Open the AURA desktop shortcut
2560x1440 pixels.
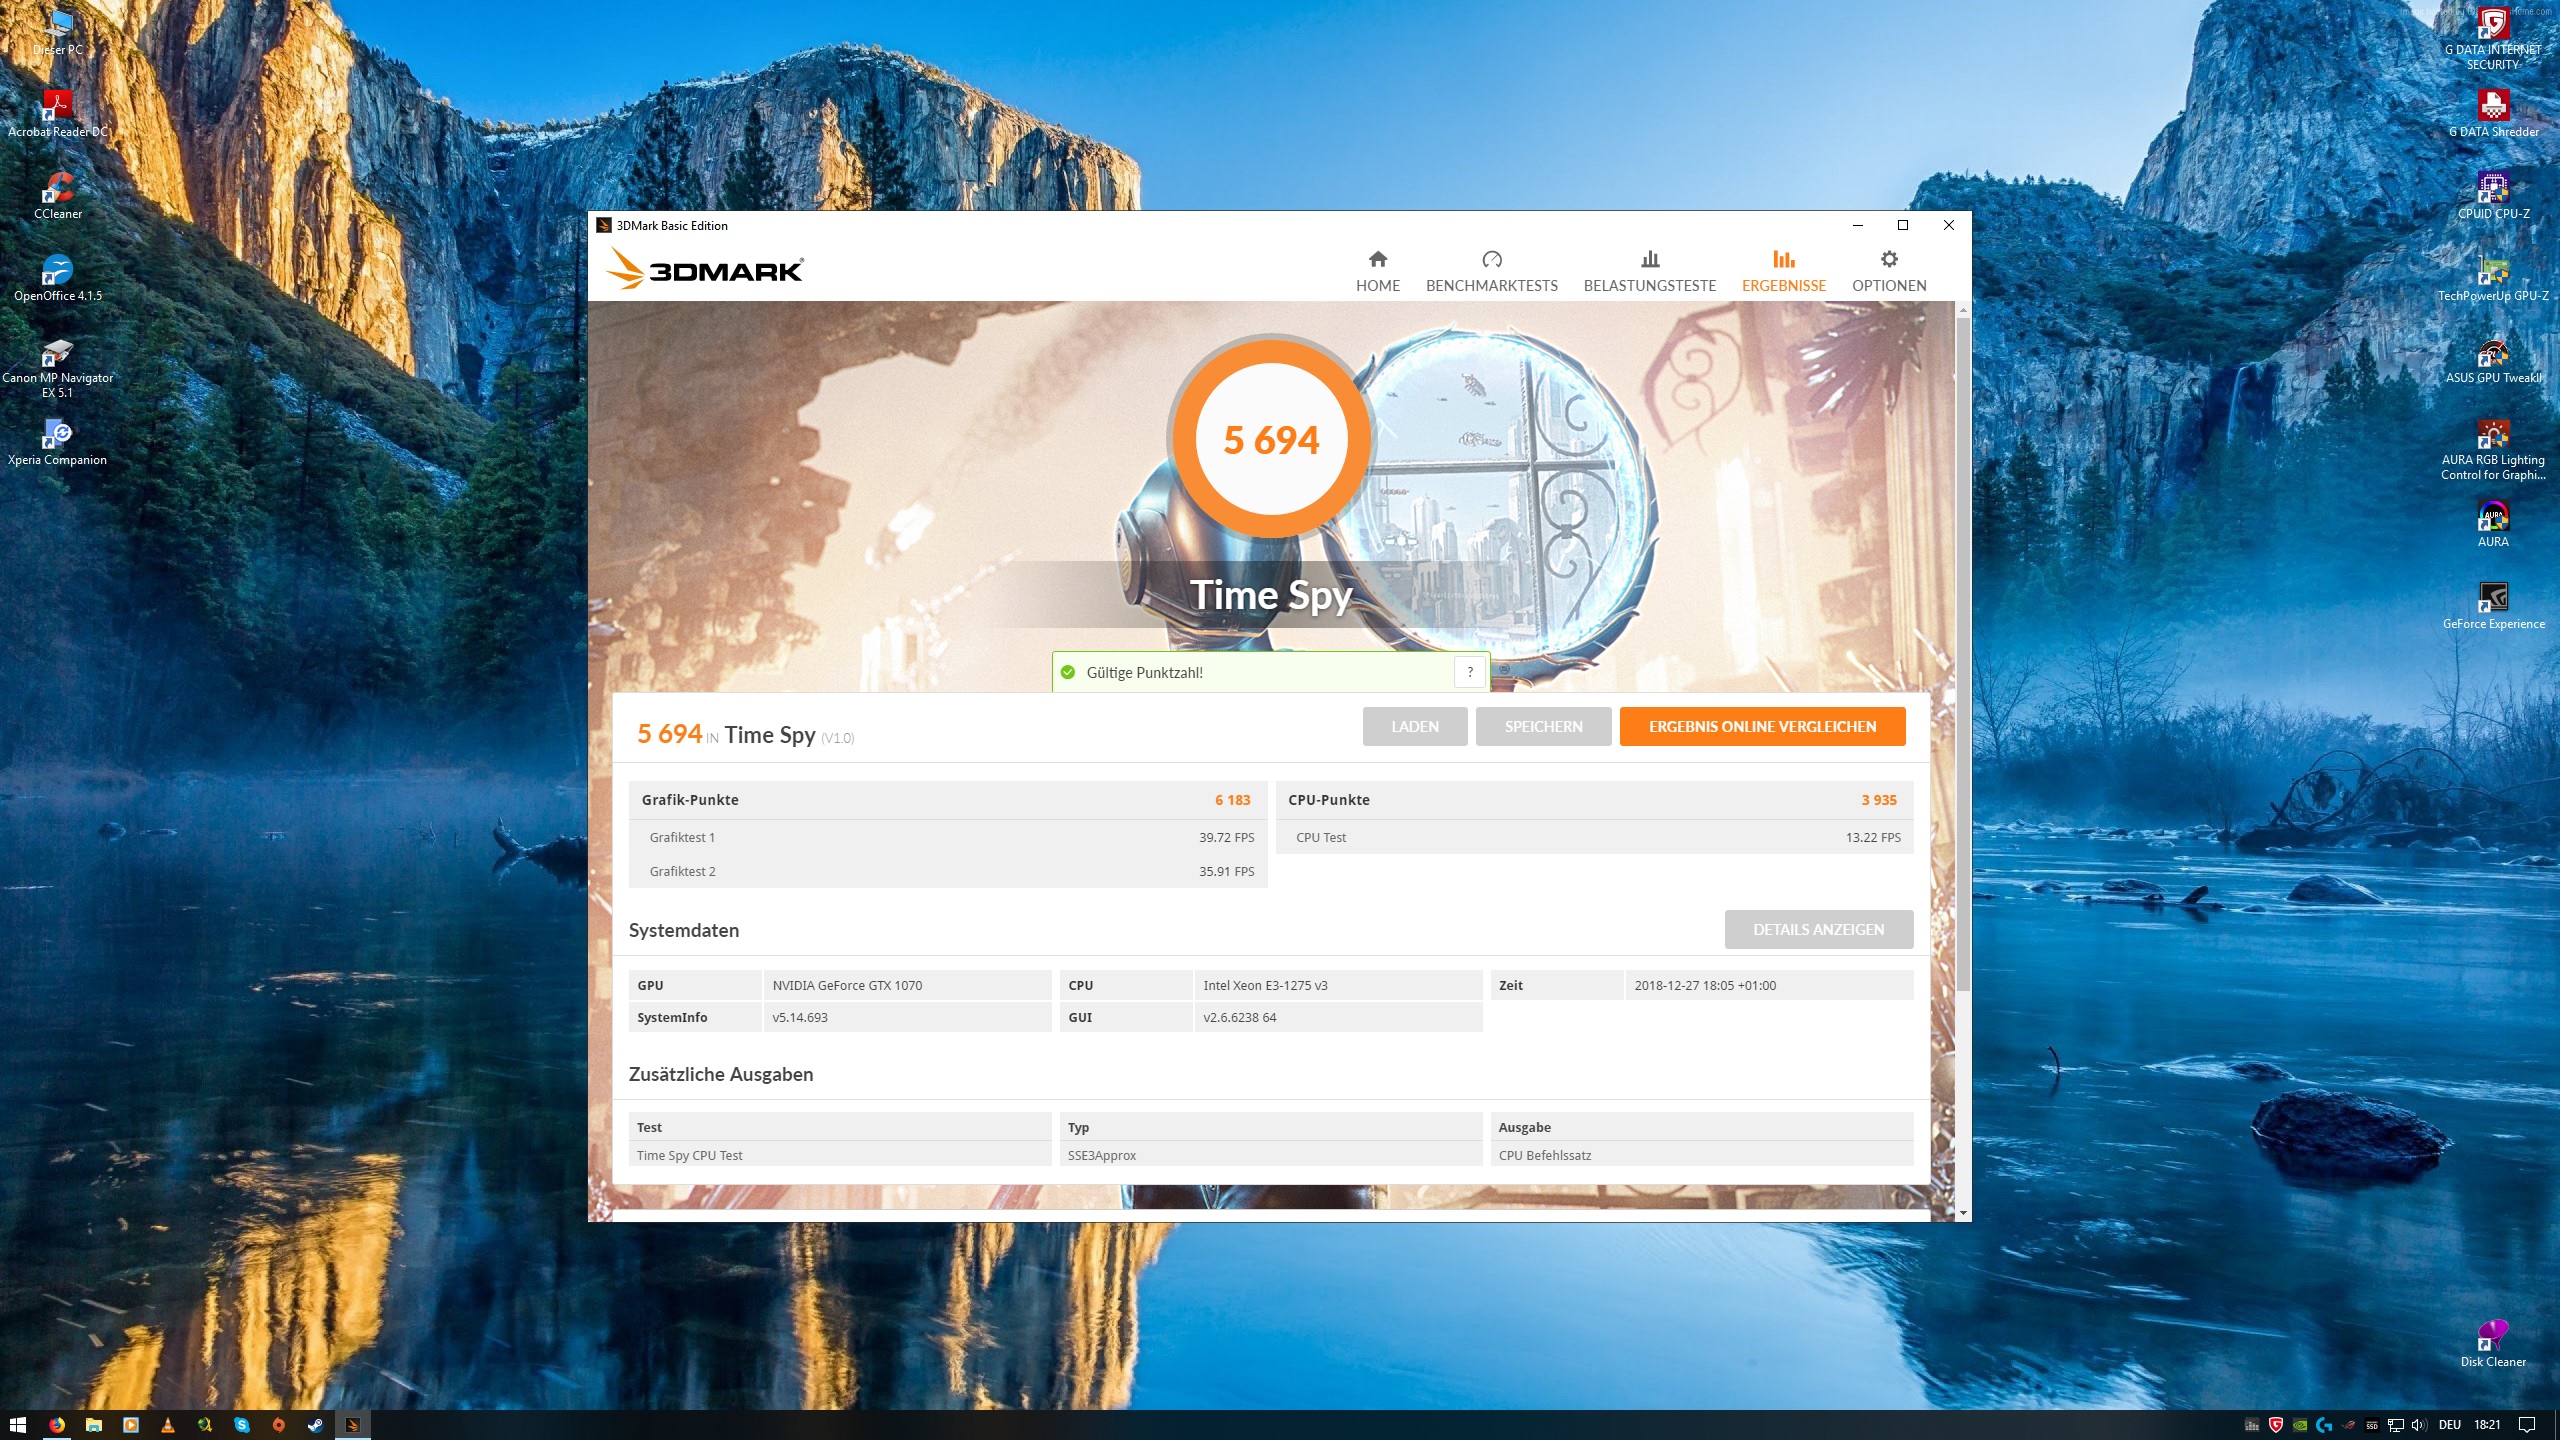point(2493,523)
